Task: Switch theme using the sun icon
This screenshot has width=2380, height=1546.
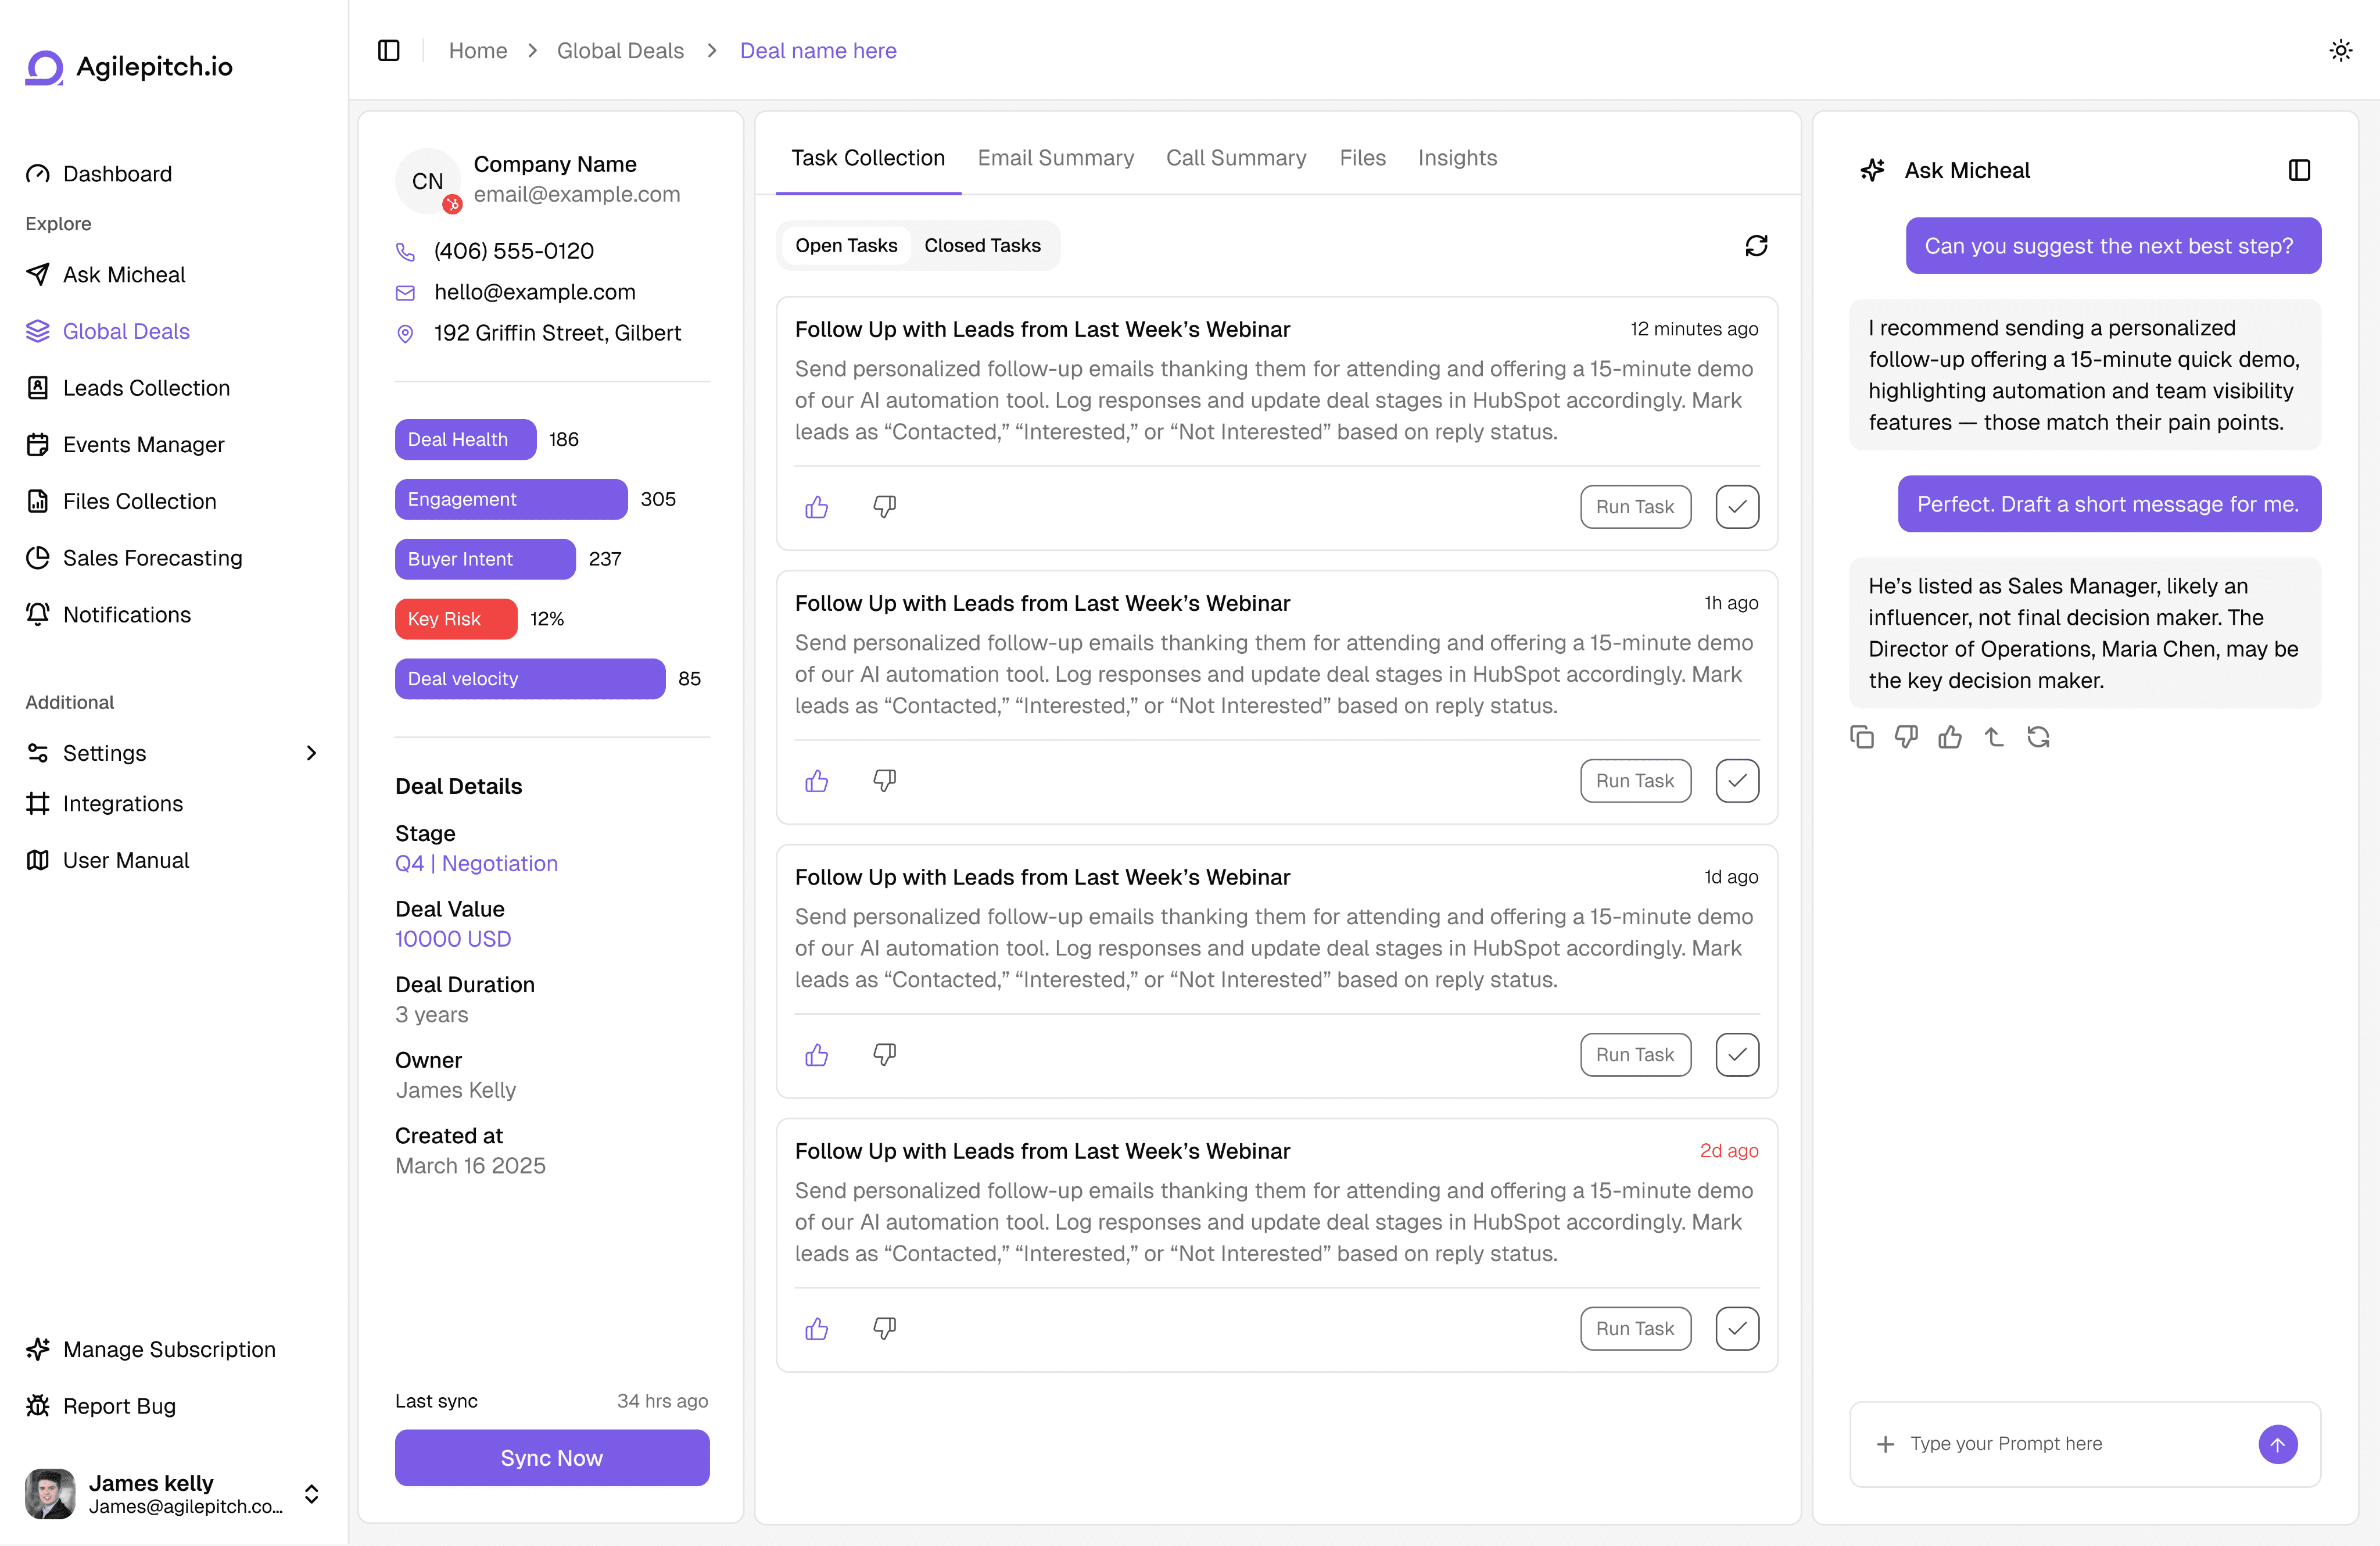Action: click(2341, 50)
